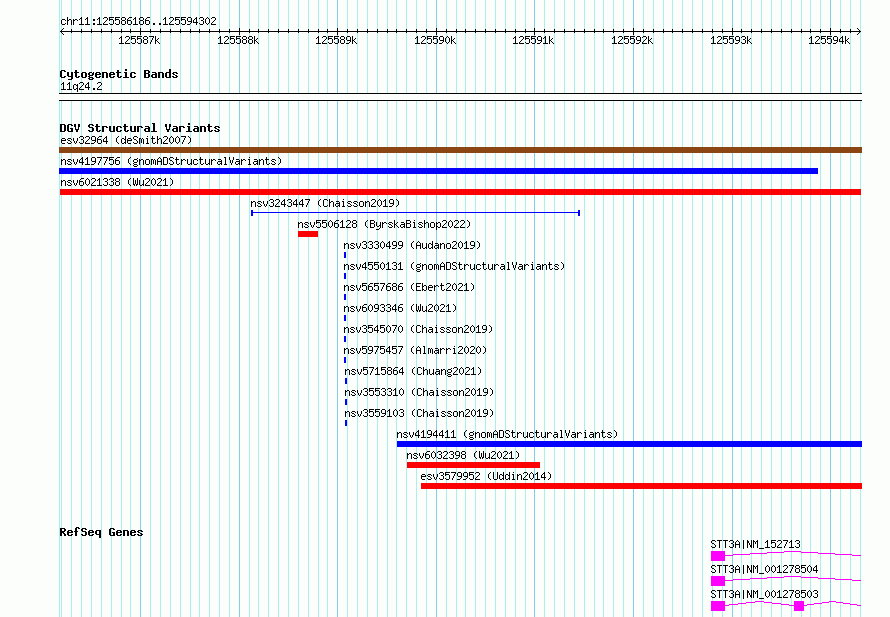Screen dimensions: 890x617
Task: Open nsv4550131 gnomAD variant label
Action: [x=454, y=266]
